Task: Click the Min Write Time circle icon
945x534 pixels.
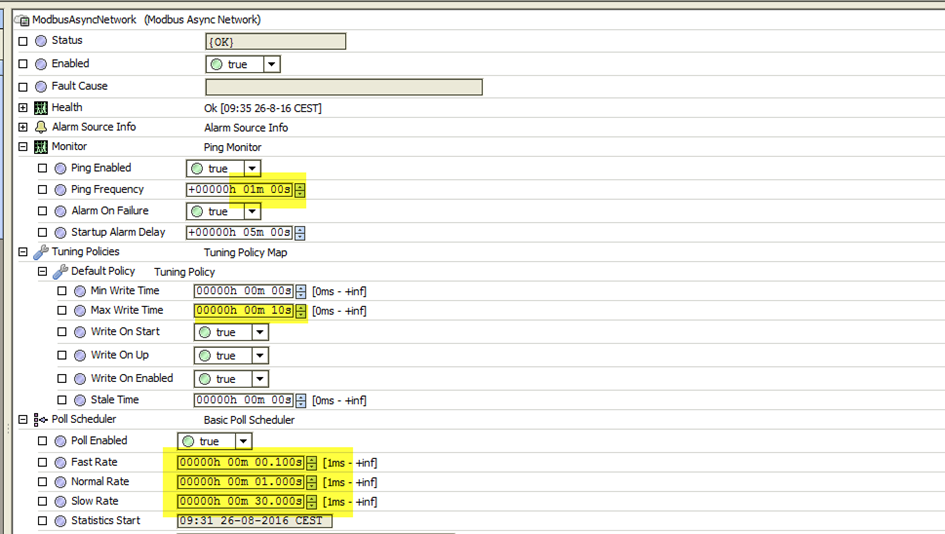Action: click(x=80, y=291)
